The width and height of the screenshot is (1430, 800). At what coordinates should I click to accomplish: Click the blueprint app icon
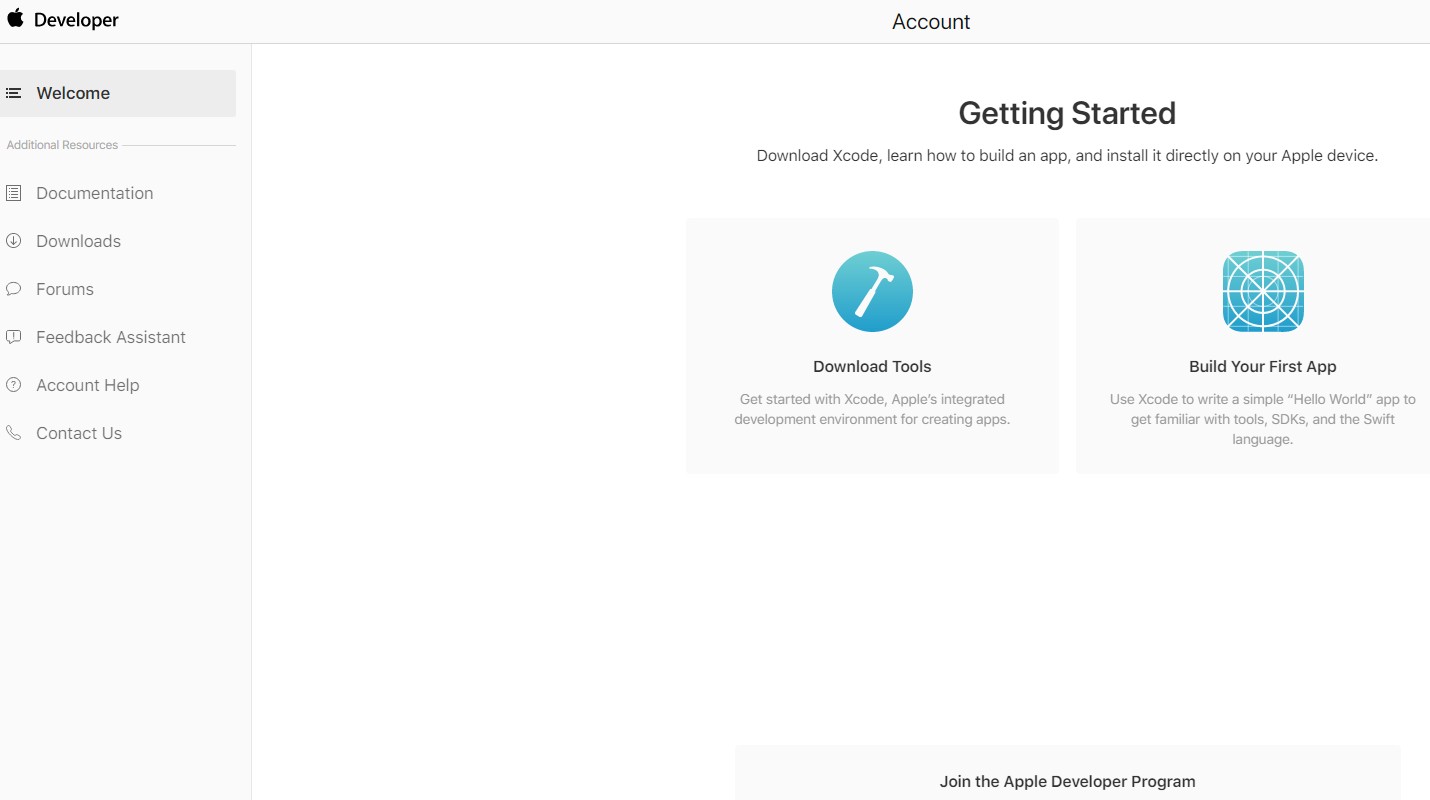[x=1263, y=291]
